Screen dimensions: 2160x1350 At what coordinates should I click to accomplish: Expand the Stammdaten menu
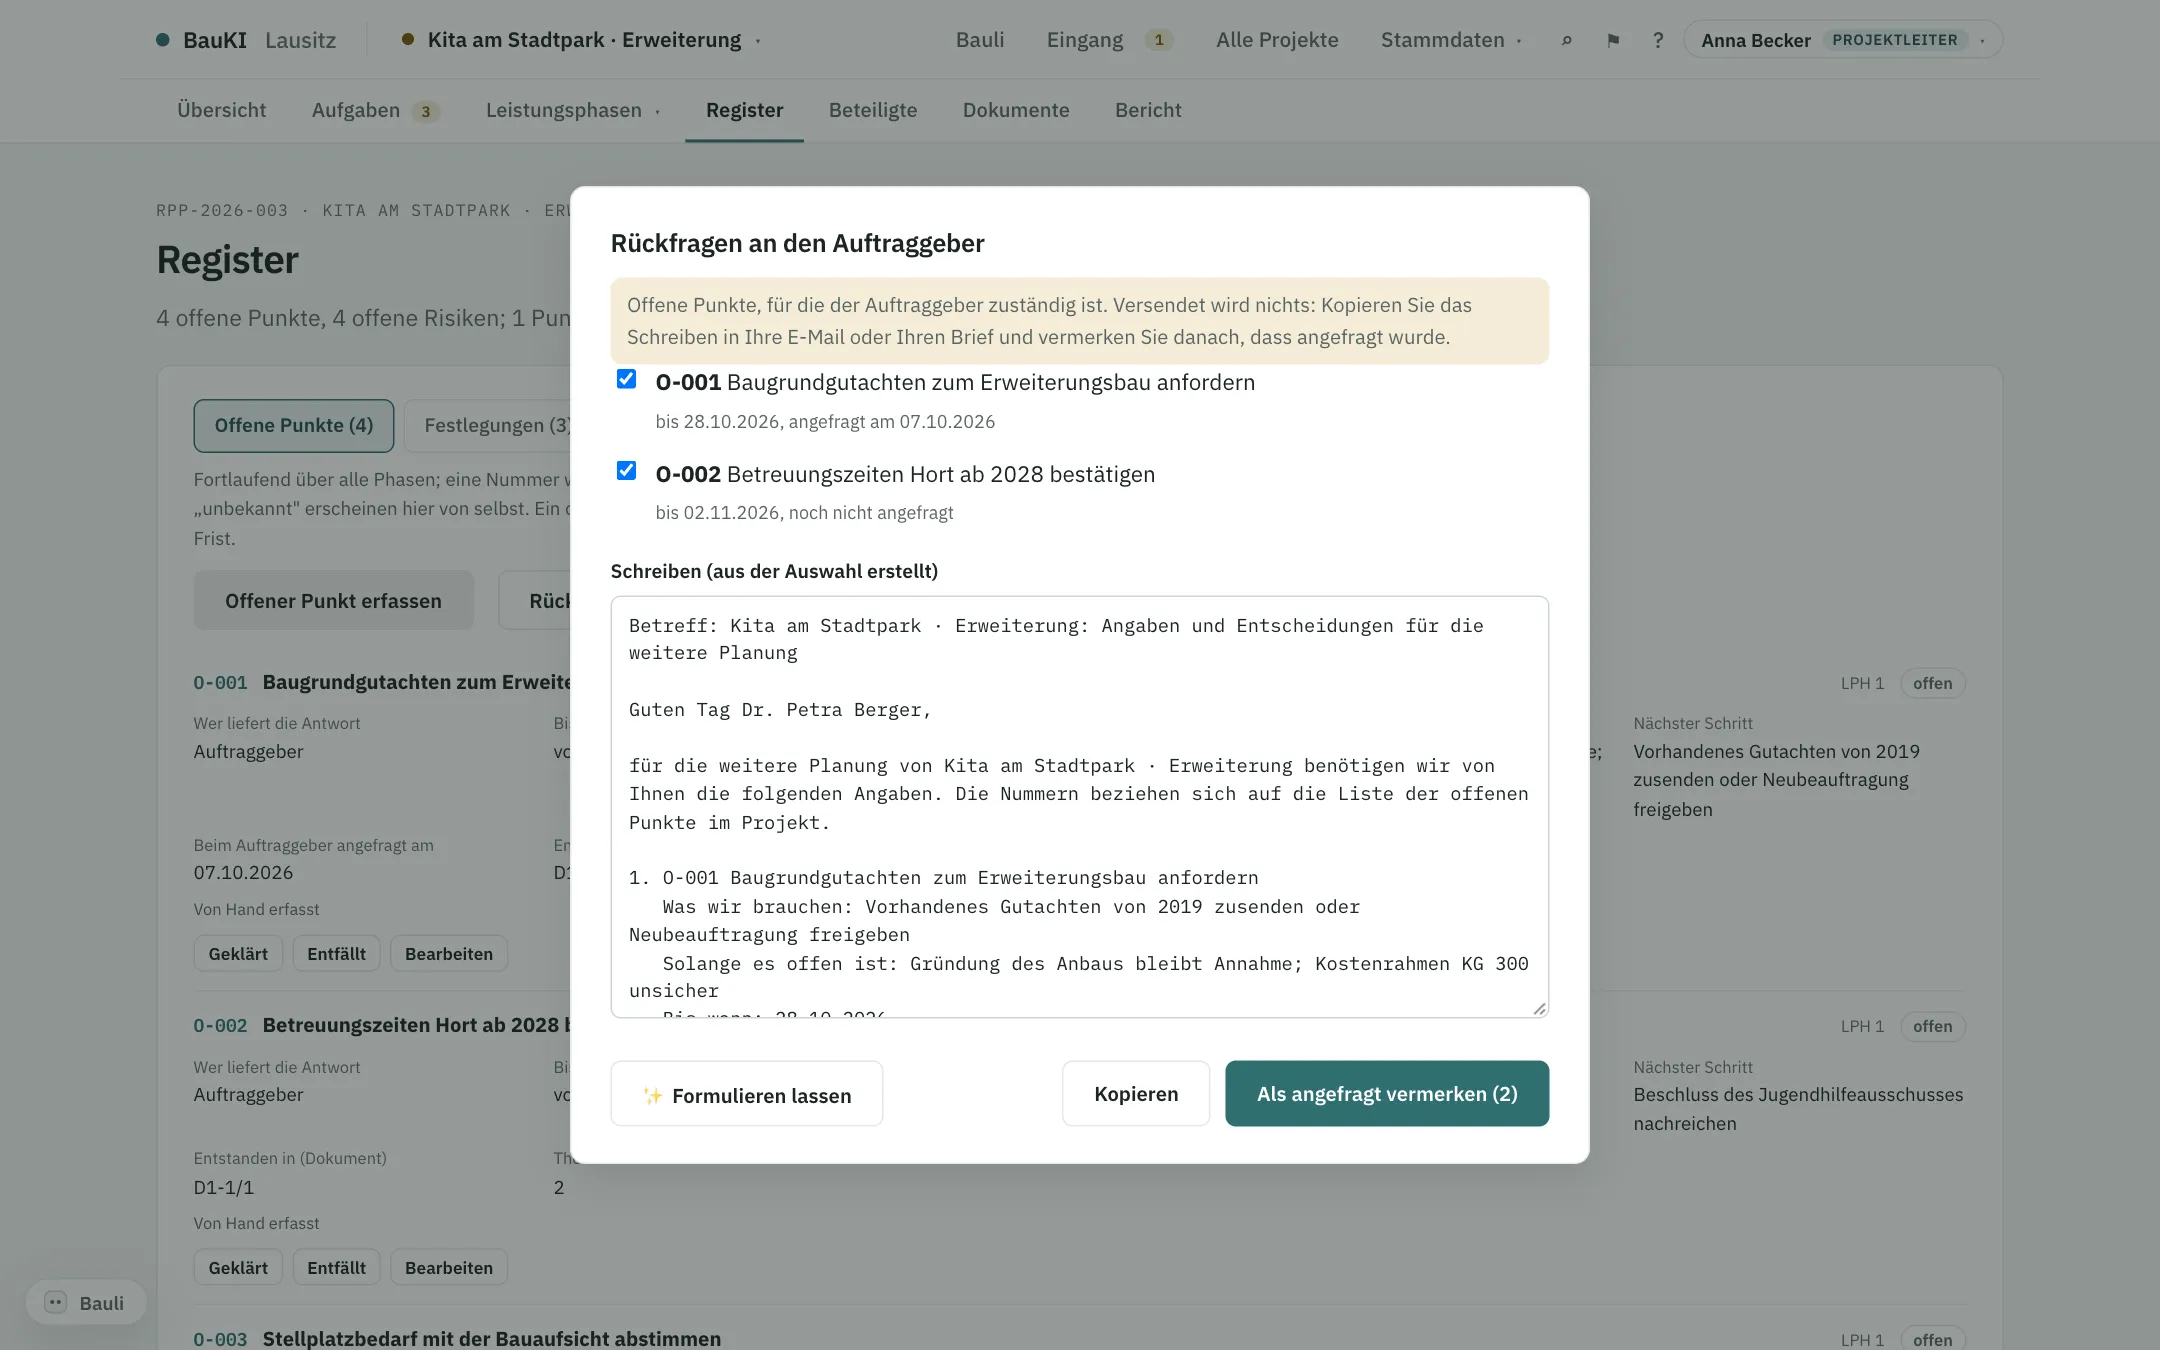pyautogui.click(x=1451, y=40)
